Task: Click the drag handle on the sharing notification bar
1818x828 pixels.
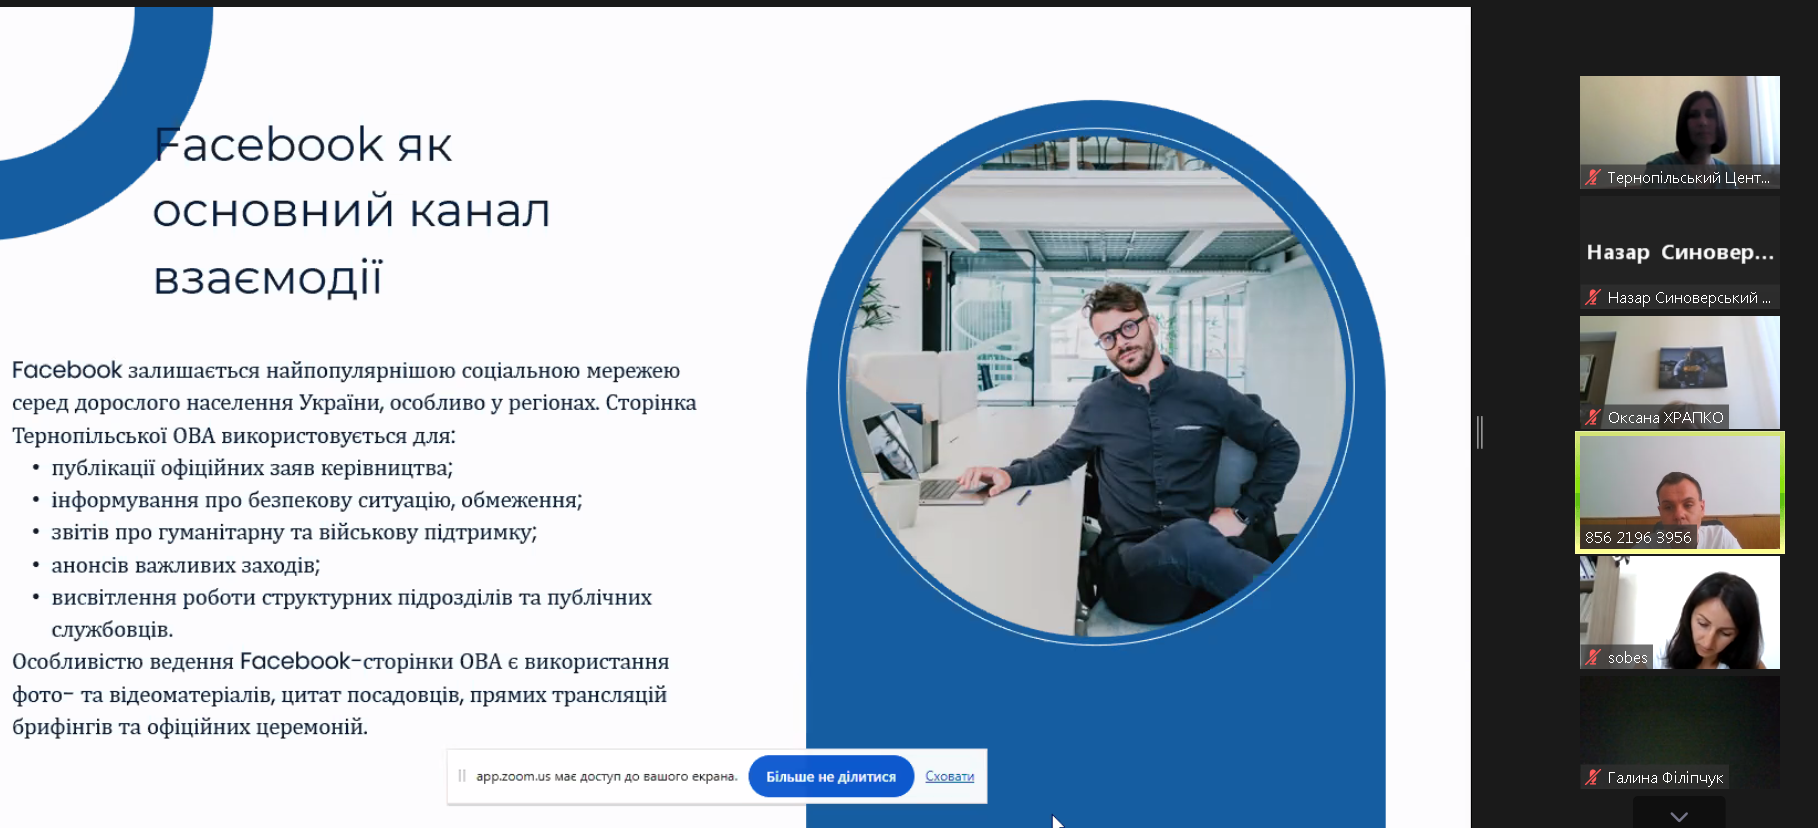Action: click(x=462, y=776)
